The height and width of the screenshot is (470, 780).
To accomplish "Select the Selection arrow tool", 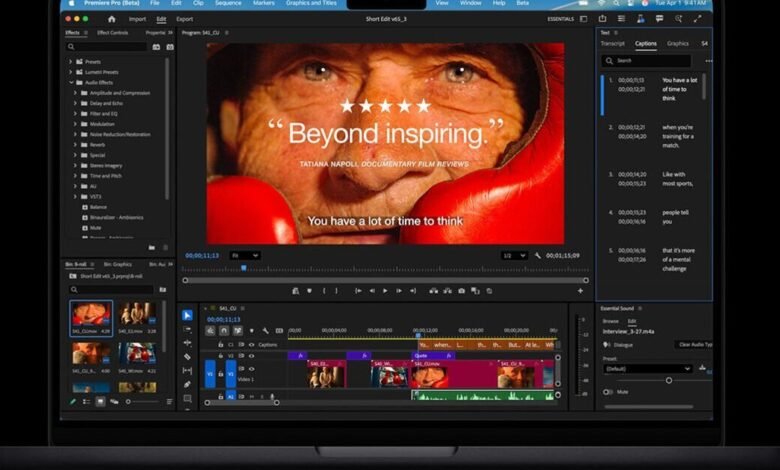I will 187,315.
